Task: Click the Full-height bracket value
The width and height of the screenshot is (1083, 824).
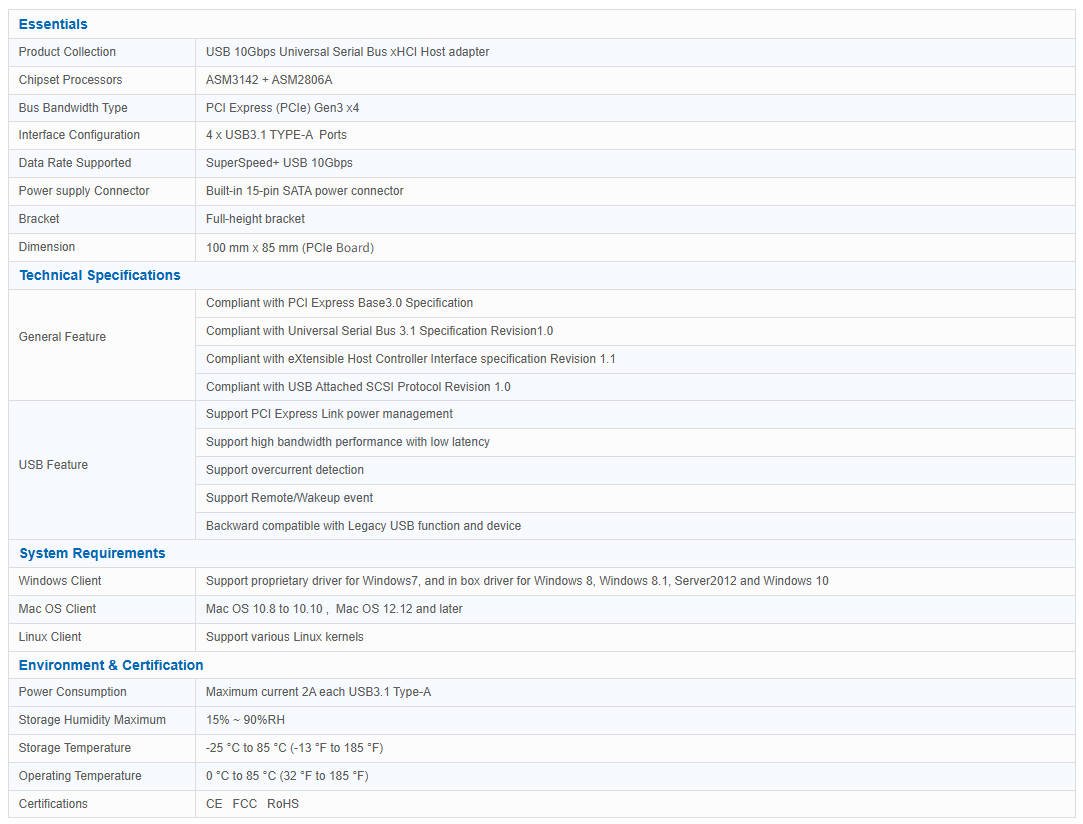Action: 255,219
